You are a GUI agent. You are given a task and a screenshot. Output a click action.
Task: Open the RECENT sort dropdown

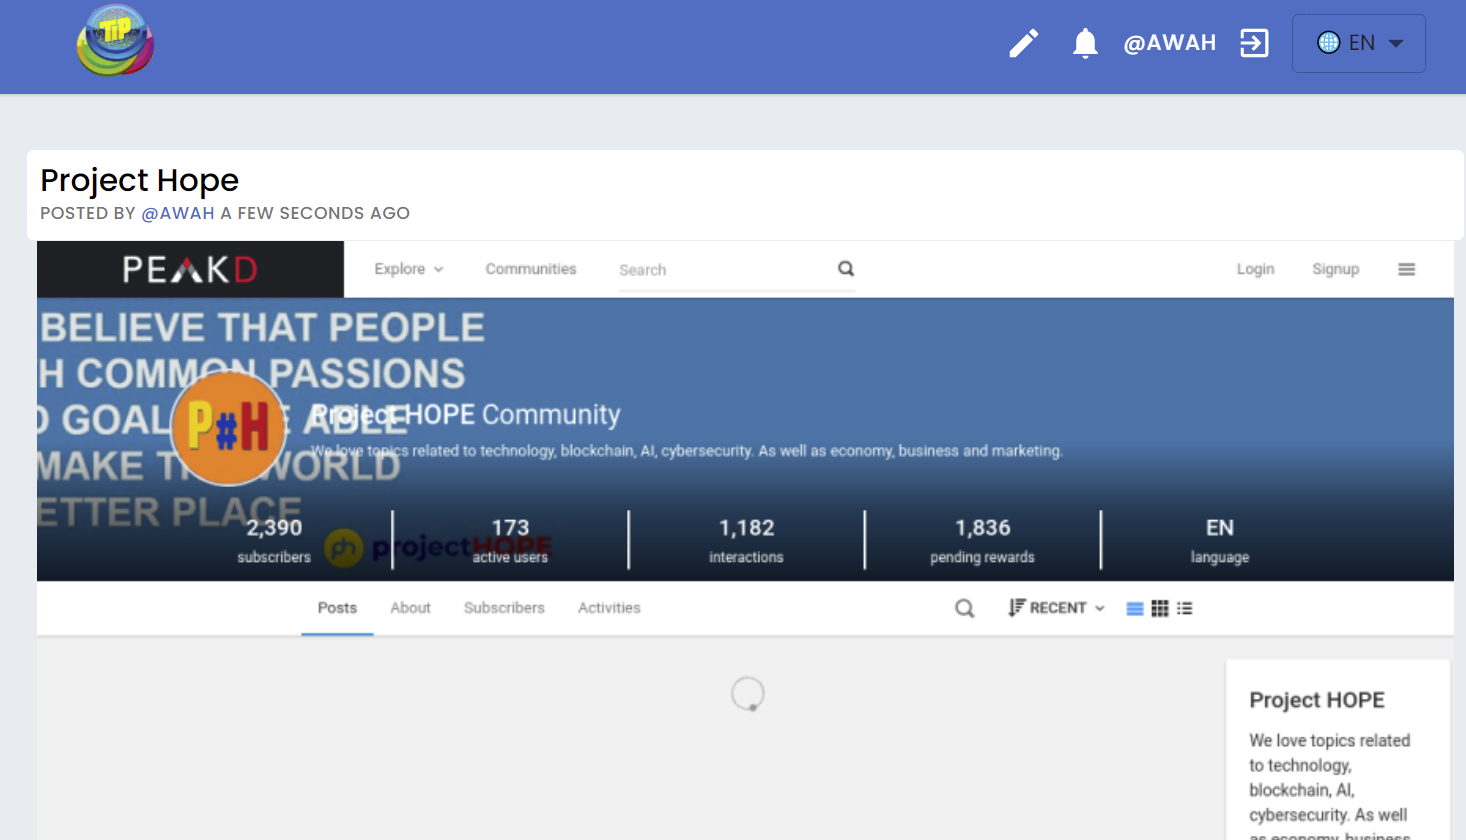[1056, 608]
